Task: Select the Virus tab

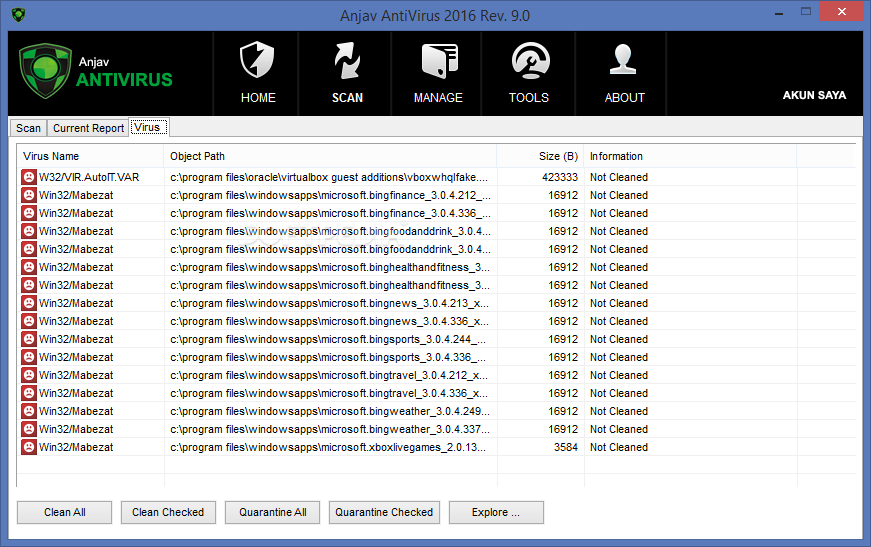Action: pos(148,127)
